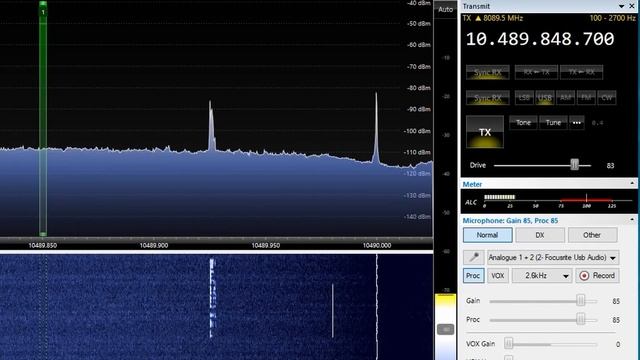This screenshot has height=360, width=640.
Task: Open the three-dots more options button
Action: [577, 122]
